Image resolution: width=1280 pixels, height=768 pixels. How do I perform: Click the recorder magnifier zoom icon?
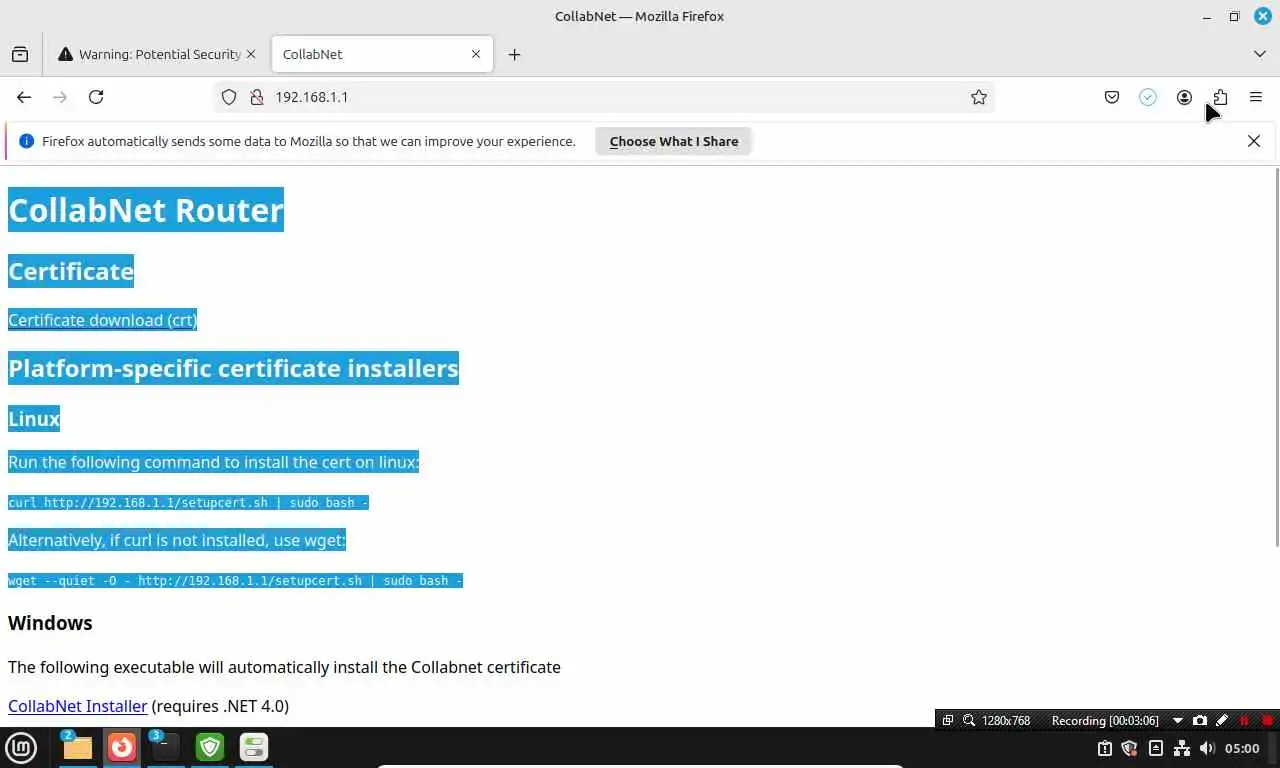click(x=968, y=720)
